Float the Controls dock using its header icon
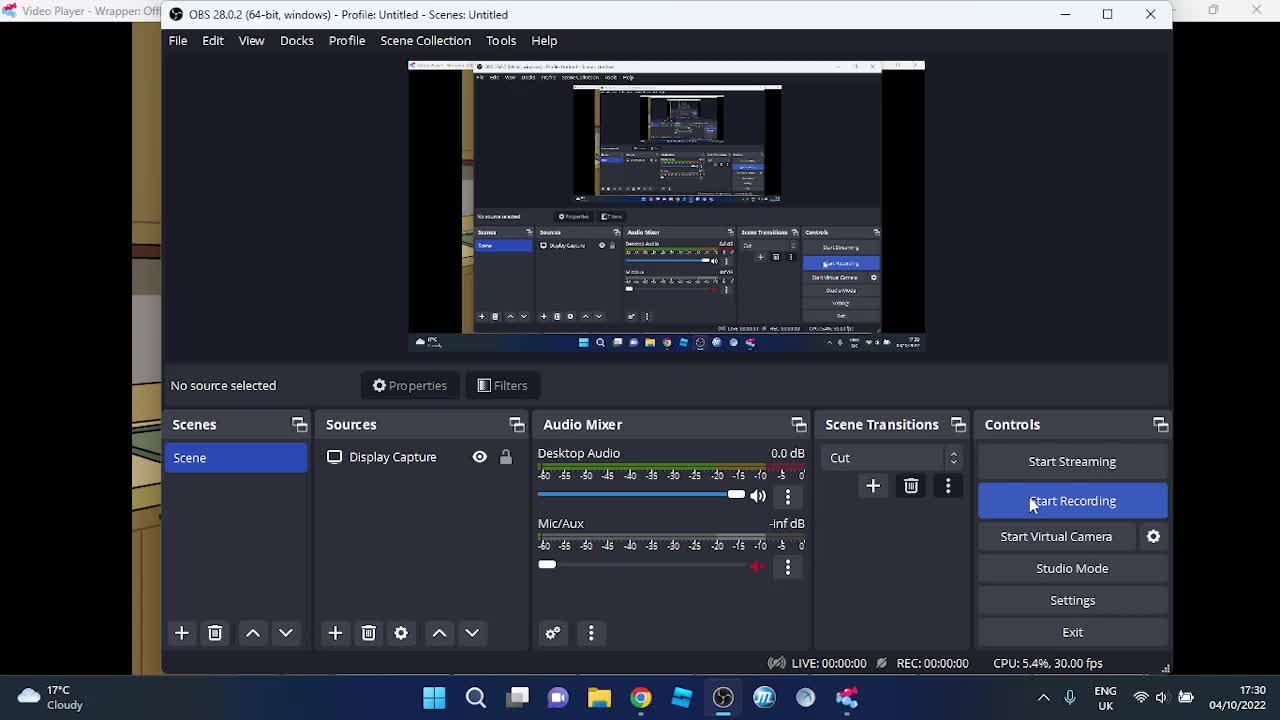The image size is (1280, 720). click(x=1160, y=425)
